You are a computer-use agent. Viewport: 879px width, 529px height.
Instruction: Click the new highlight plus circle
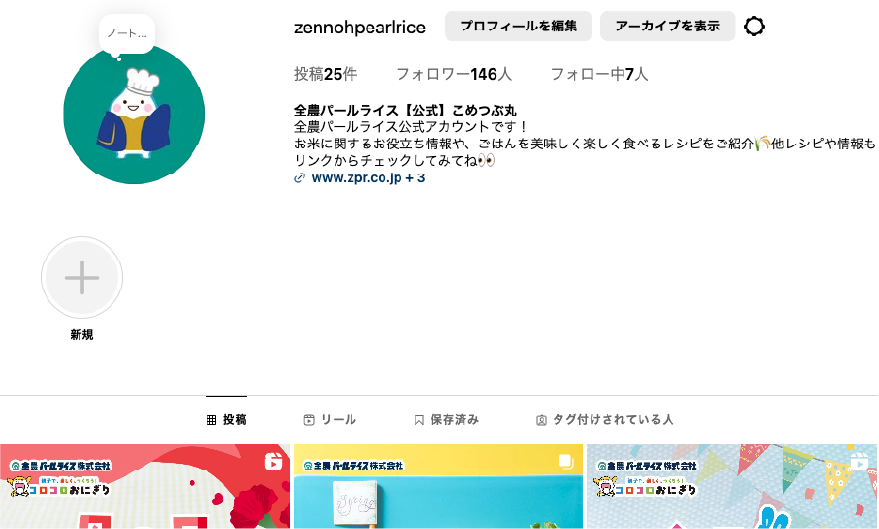[x=82, y=277]
